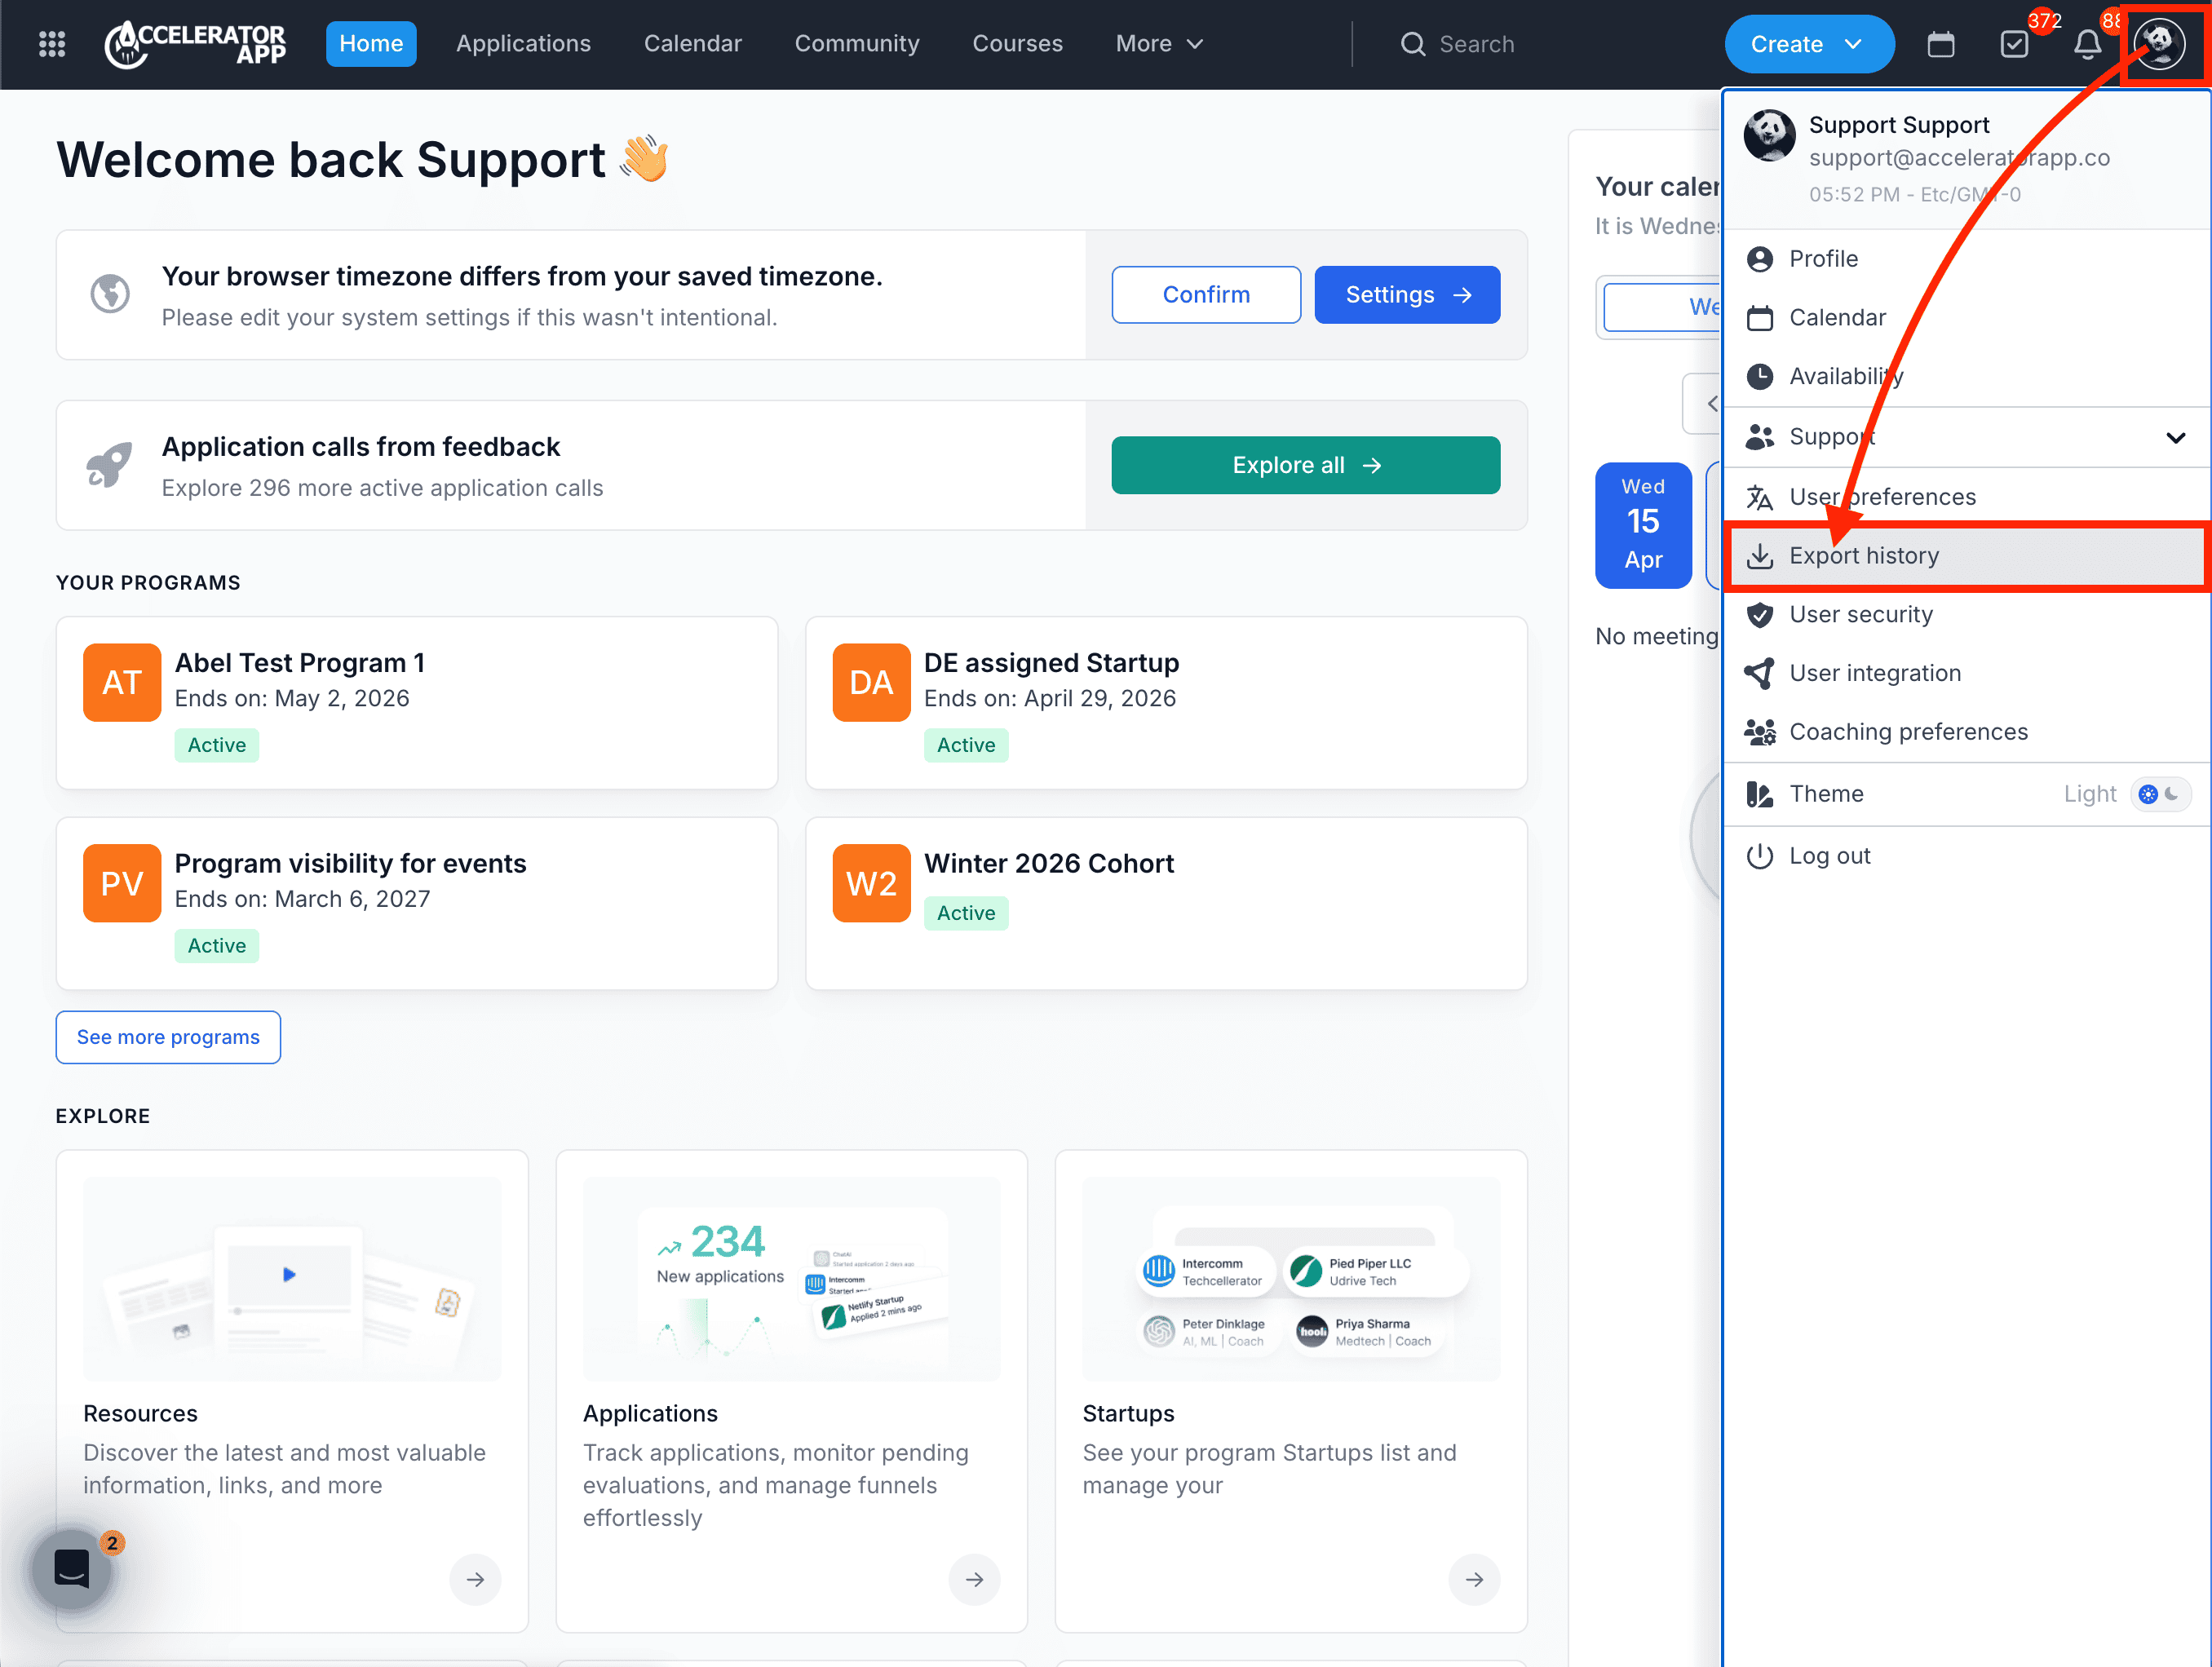Click the arrow icon on Resources card
Screen dimensions: 2212x1667
pyautogui.click(x=475, y=1579)
